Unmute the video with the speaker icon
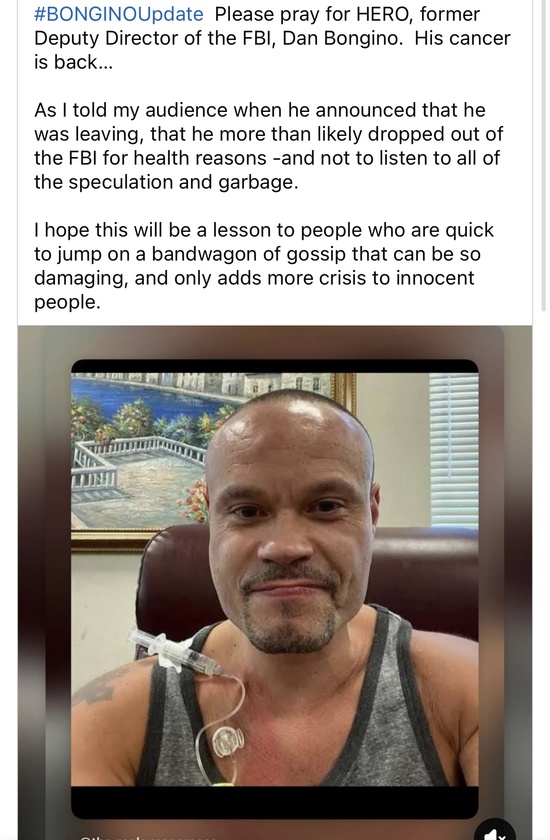 495,832
